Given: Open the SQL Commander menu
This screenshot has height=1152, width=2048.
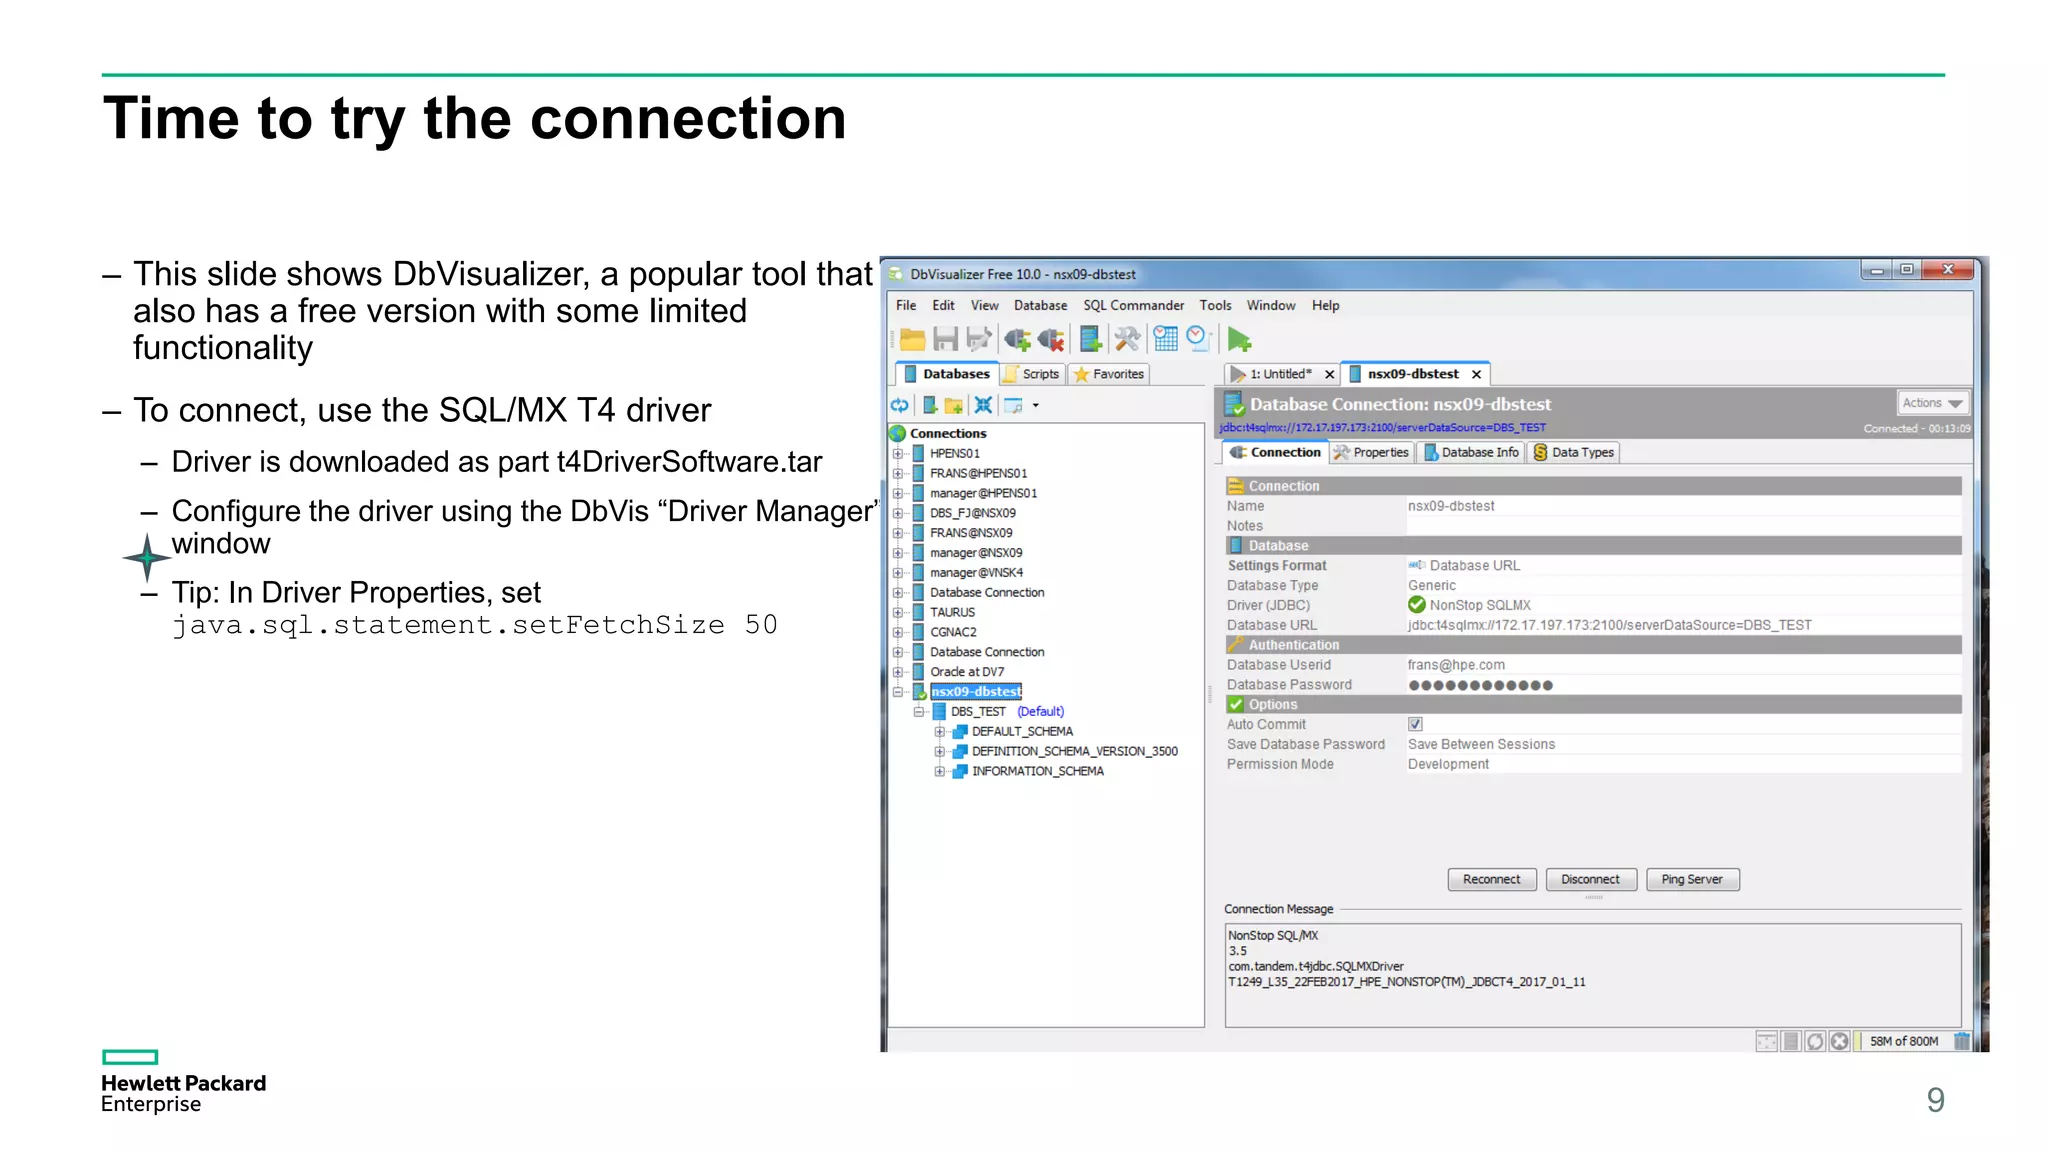Looking at the screenshot, I should 1133,305.
